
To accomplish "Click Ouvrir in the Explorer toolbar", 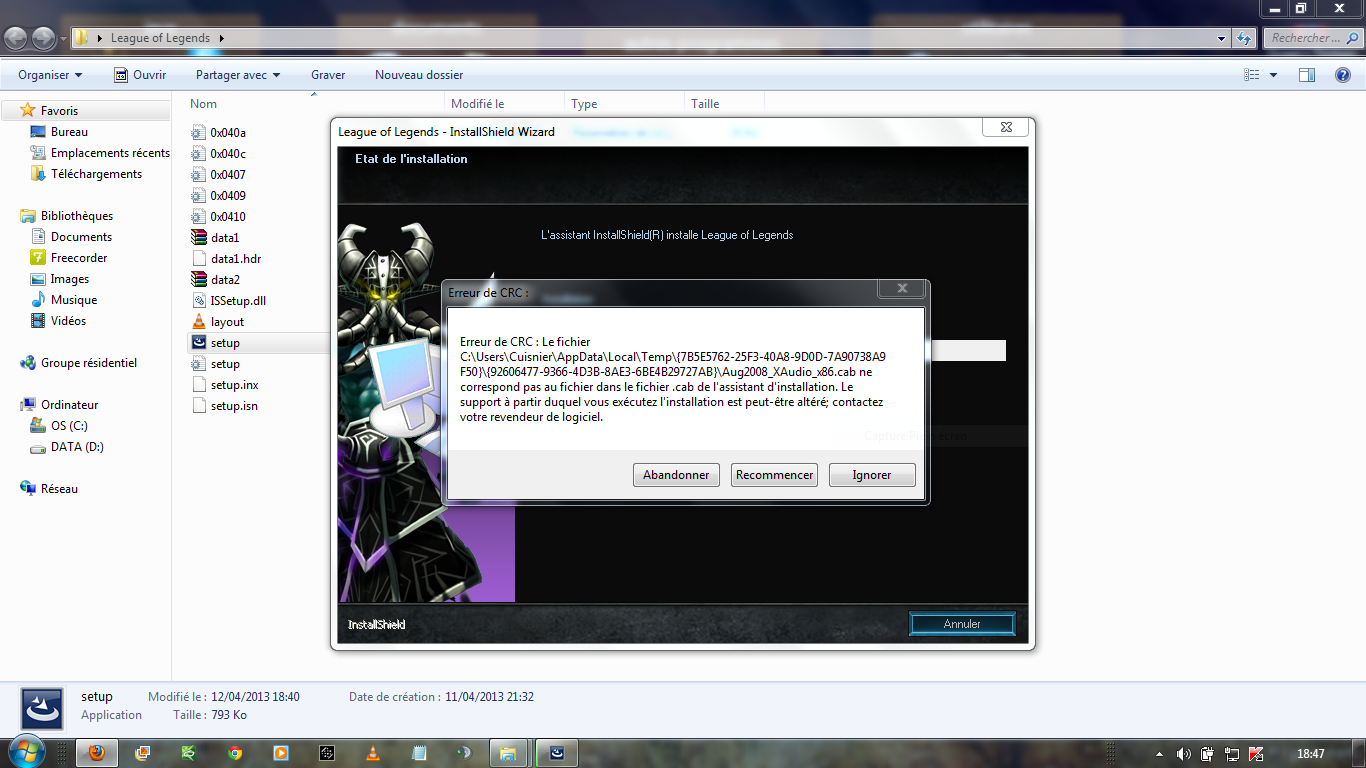I will pyautogui.click(x=140, y=75).
